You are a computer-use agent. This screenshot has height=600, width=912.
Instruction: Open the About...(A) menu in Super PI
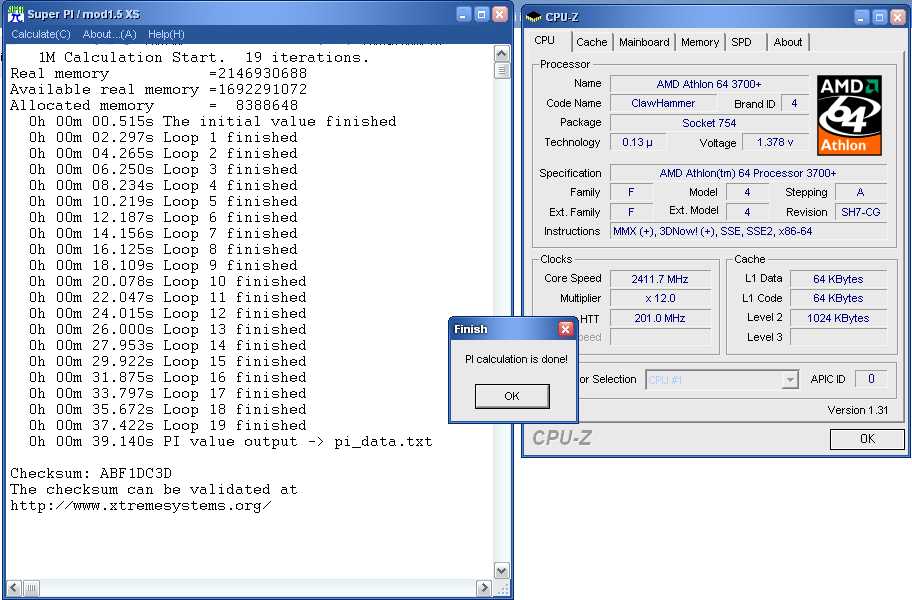coord(109,34)
